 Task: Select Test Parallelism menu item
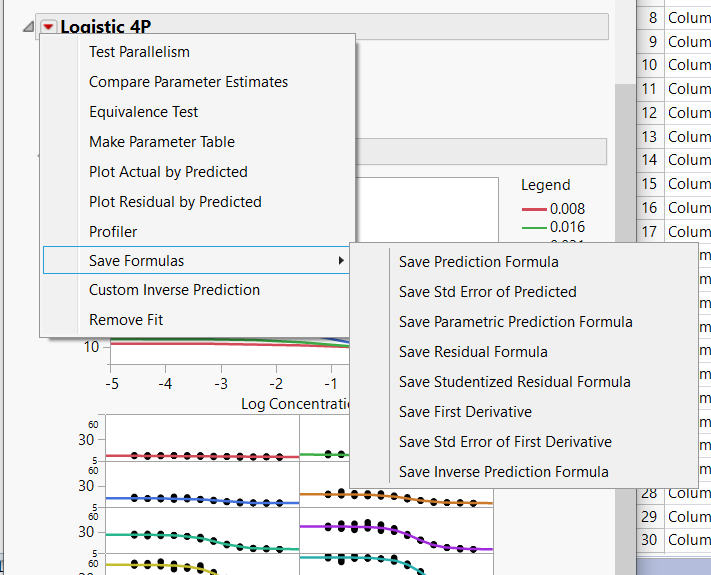point(139,52)
